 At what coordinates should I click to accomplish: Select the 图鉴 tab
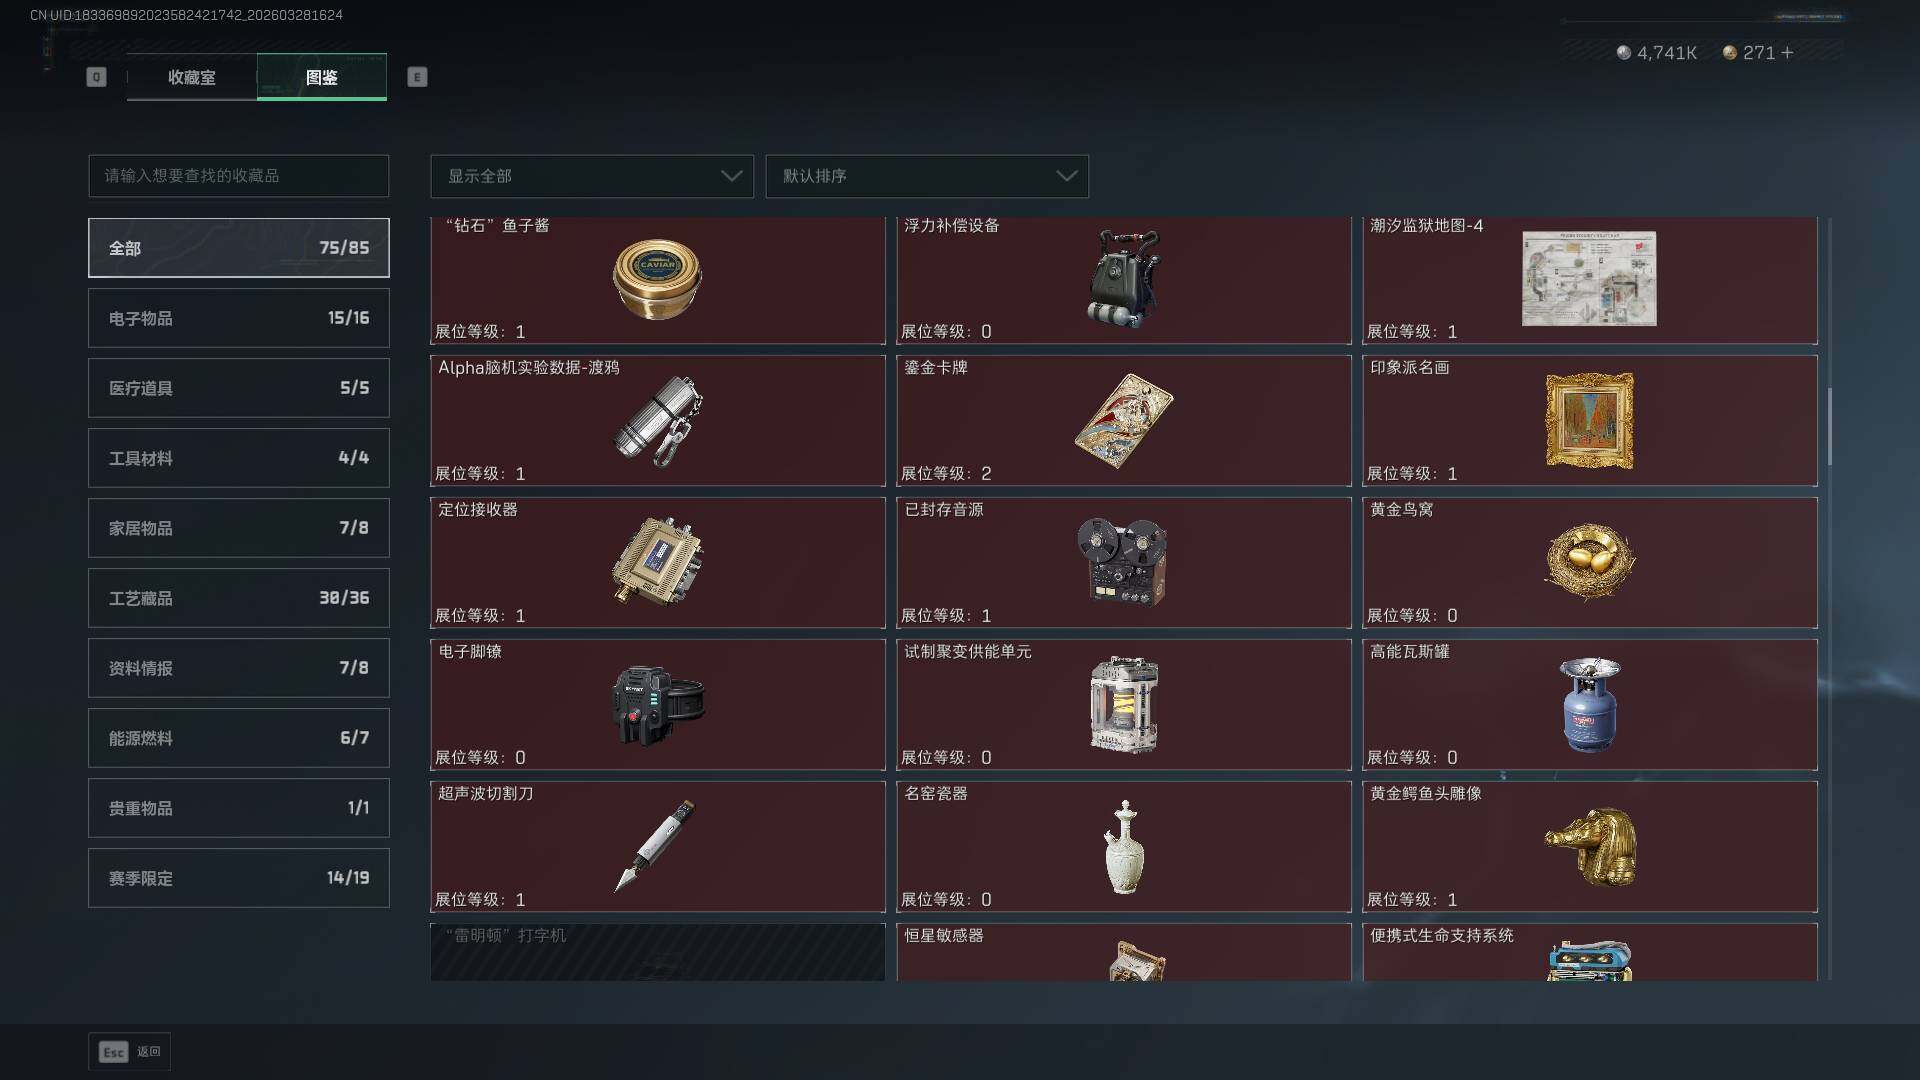point(322,77)
